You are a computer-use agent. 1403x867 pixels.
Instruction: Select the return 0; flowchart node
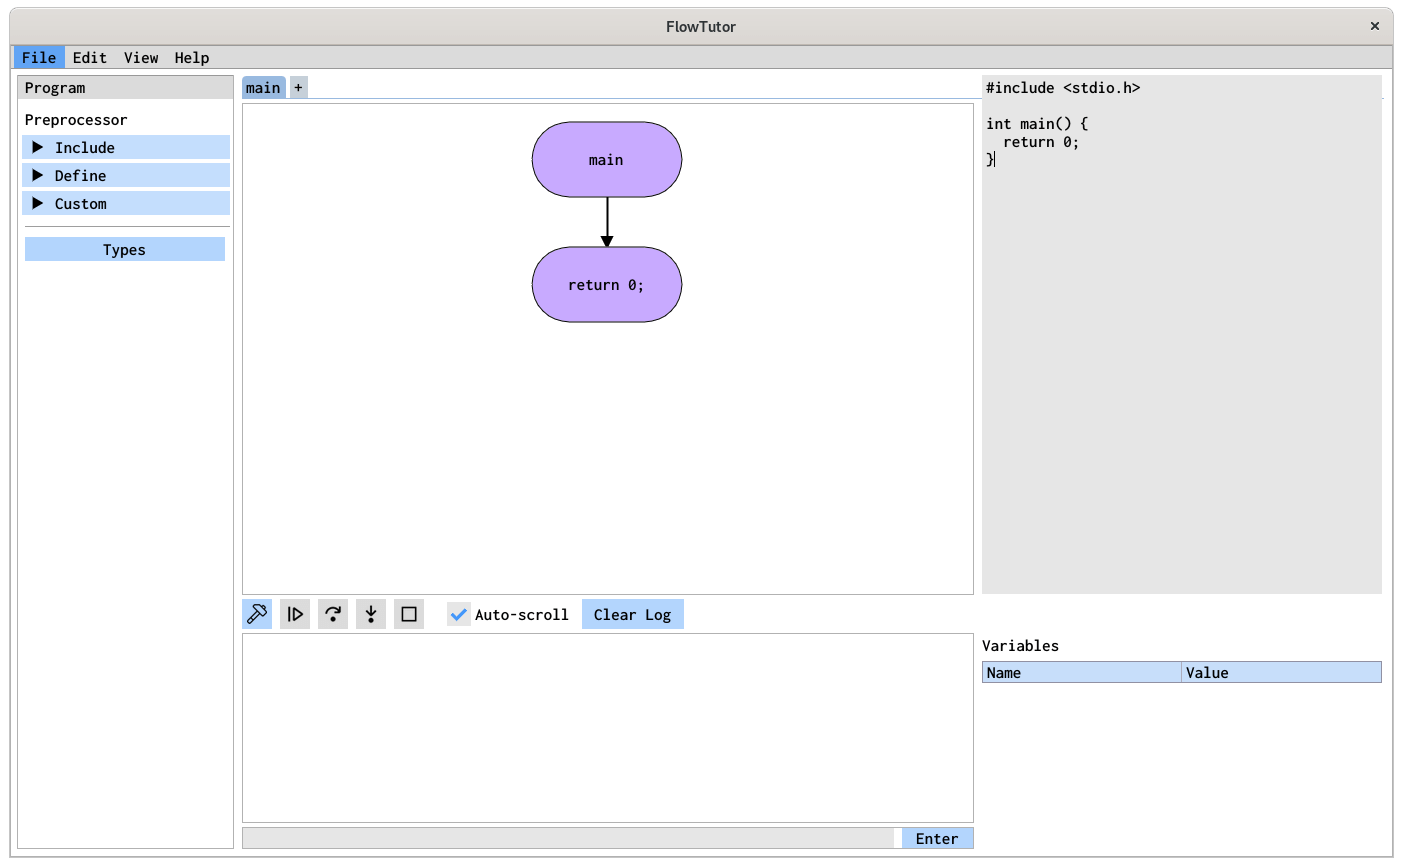coord(607,285)
